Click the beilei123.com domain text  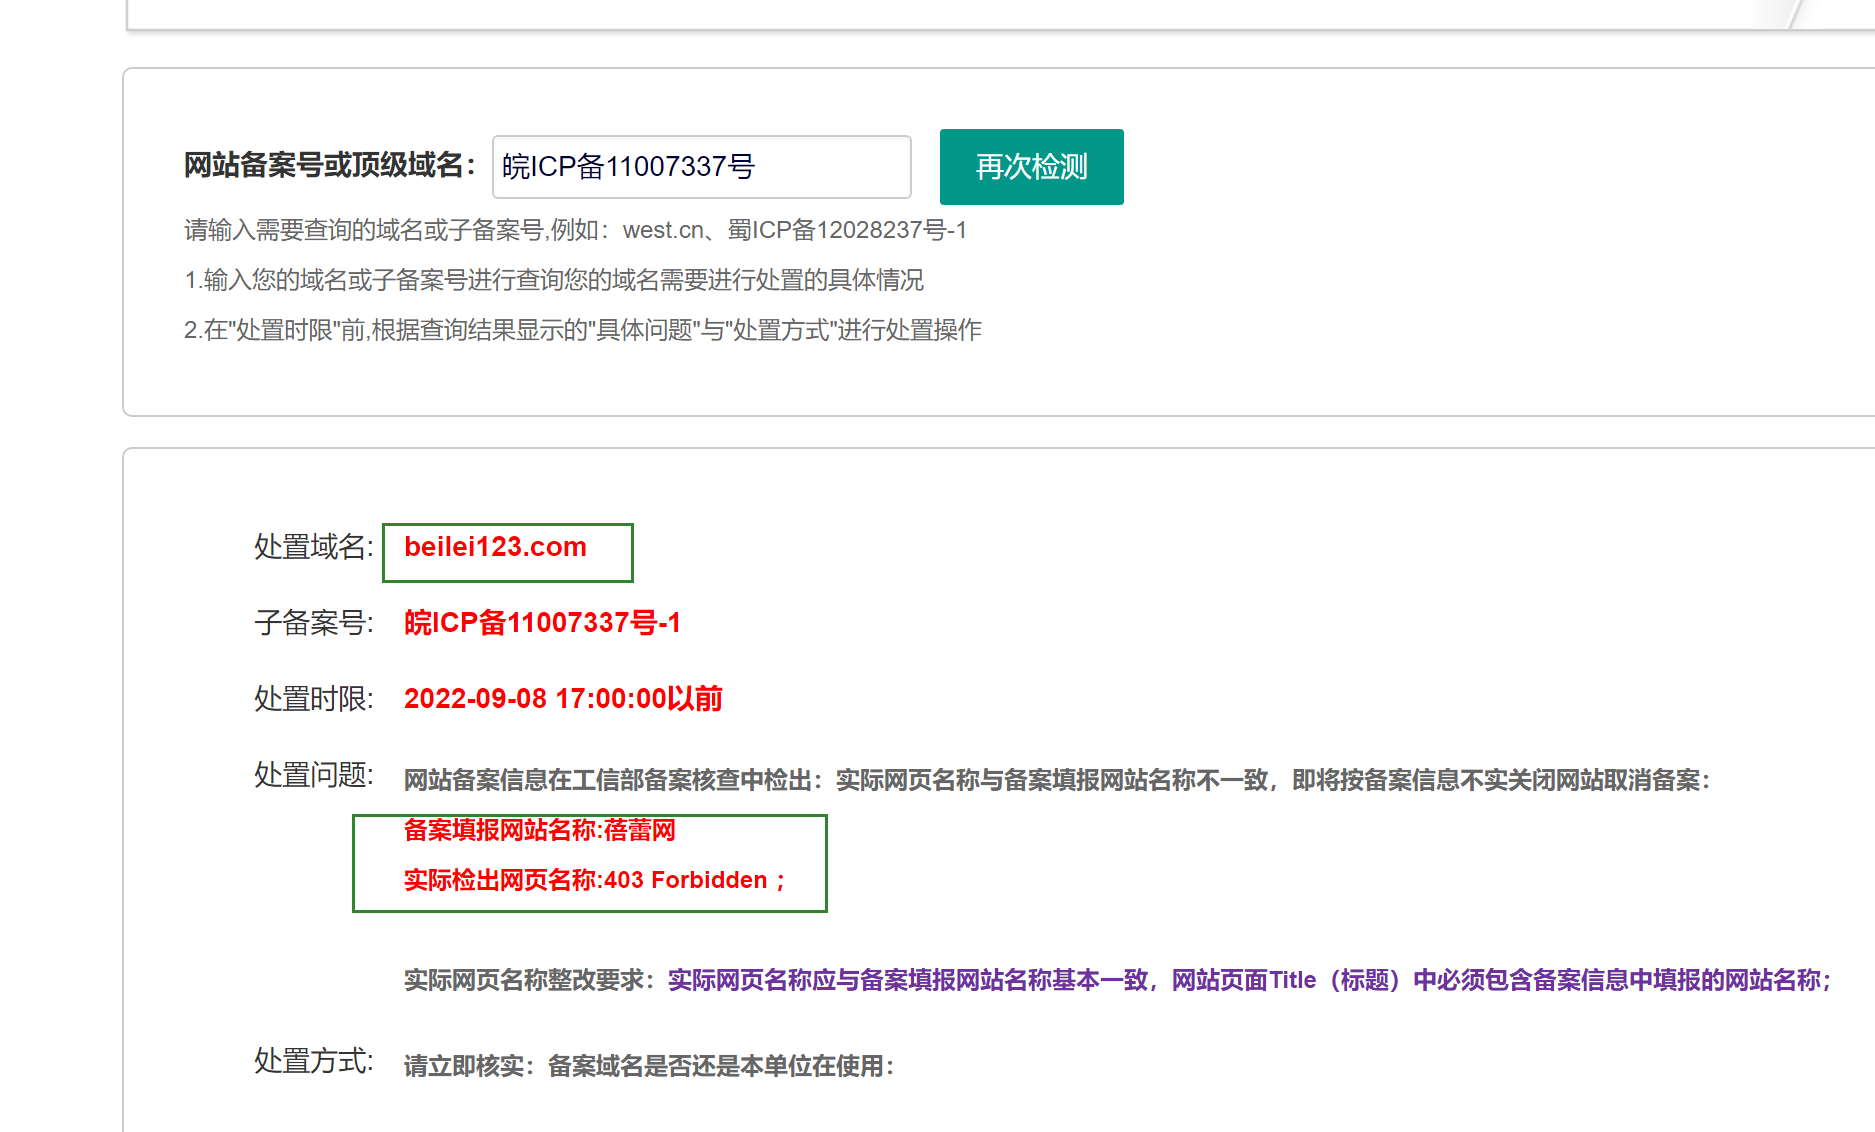(495, 548)
